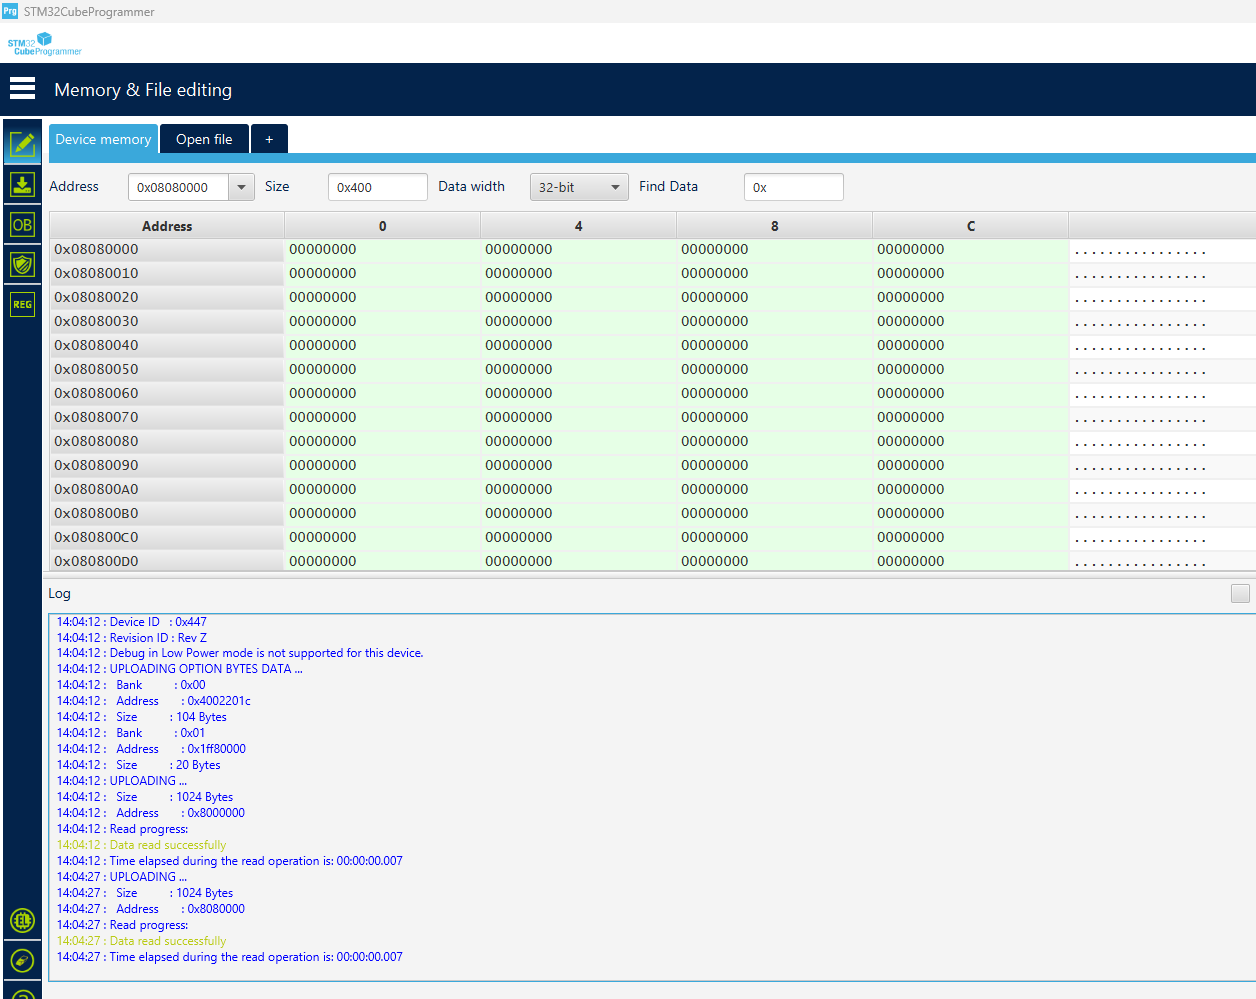Click the Address column header
1256x999 pixels.
tap(167, 226)
